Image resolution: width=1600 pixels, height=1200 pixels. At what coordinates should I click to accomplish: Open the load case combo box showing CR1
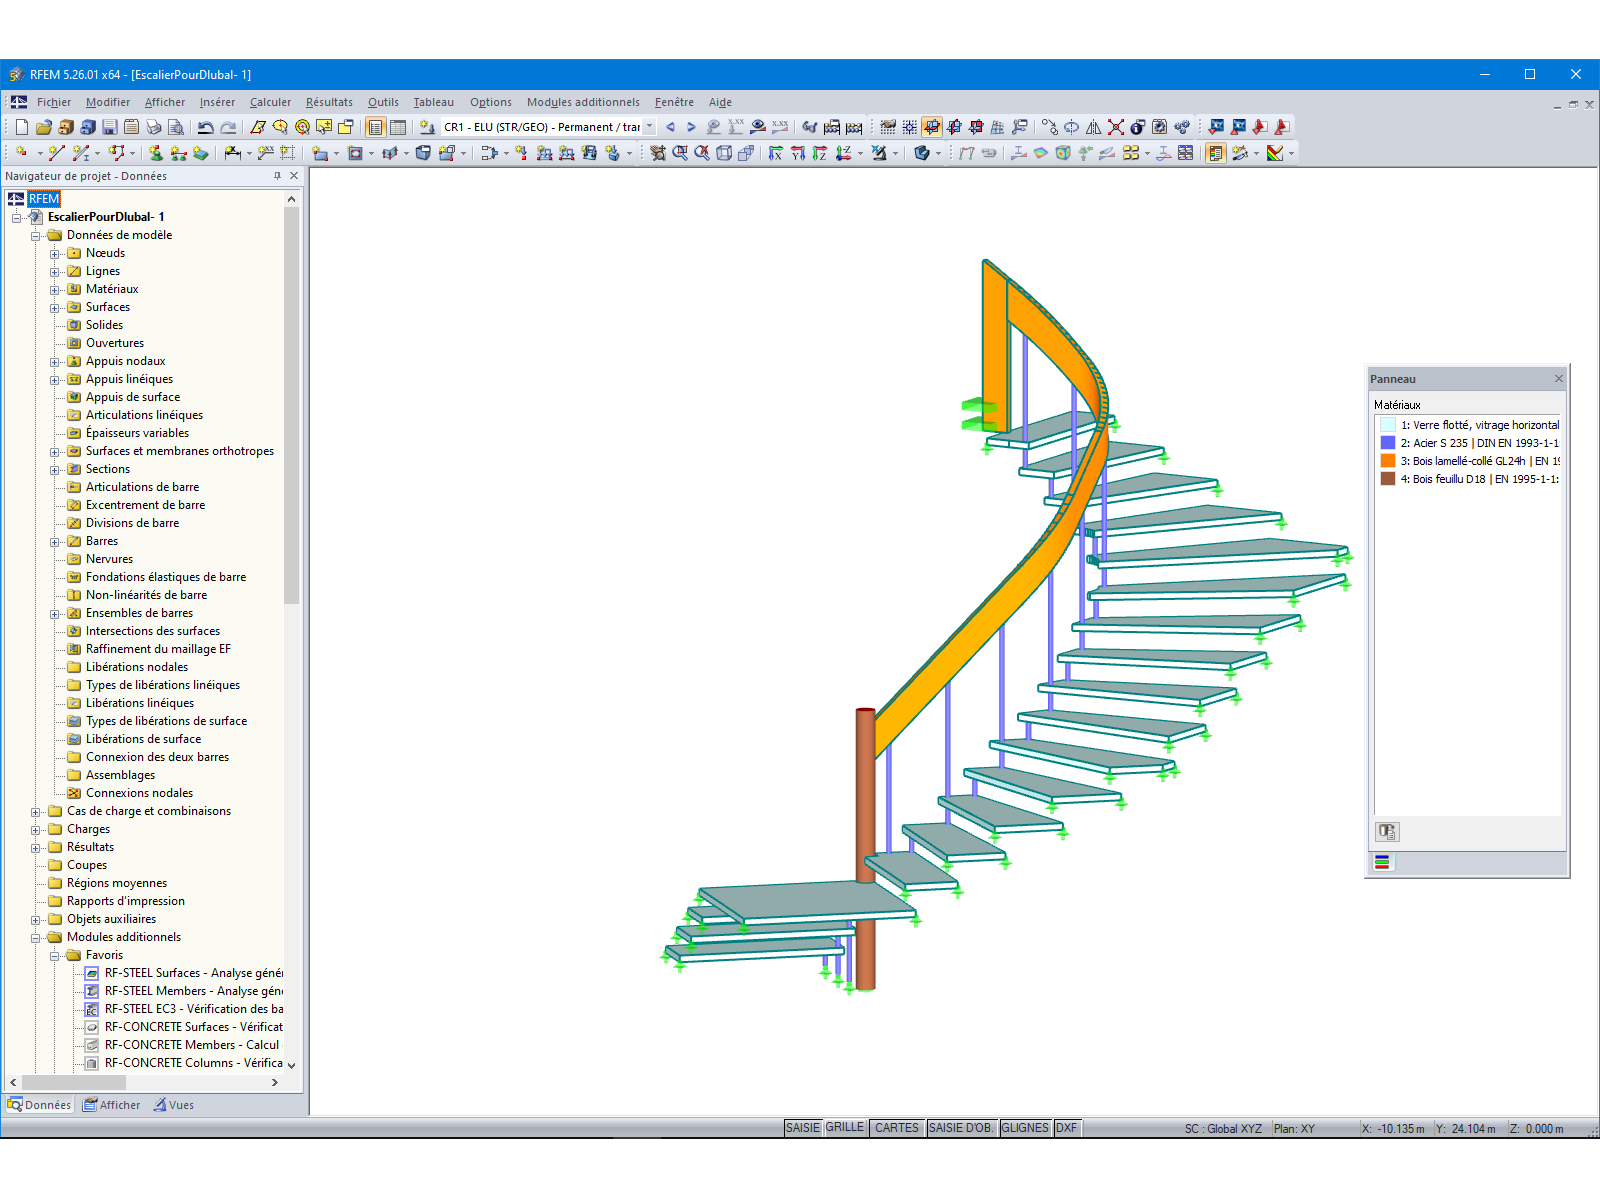(545, 127)
